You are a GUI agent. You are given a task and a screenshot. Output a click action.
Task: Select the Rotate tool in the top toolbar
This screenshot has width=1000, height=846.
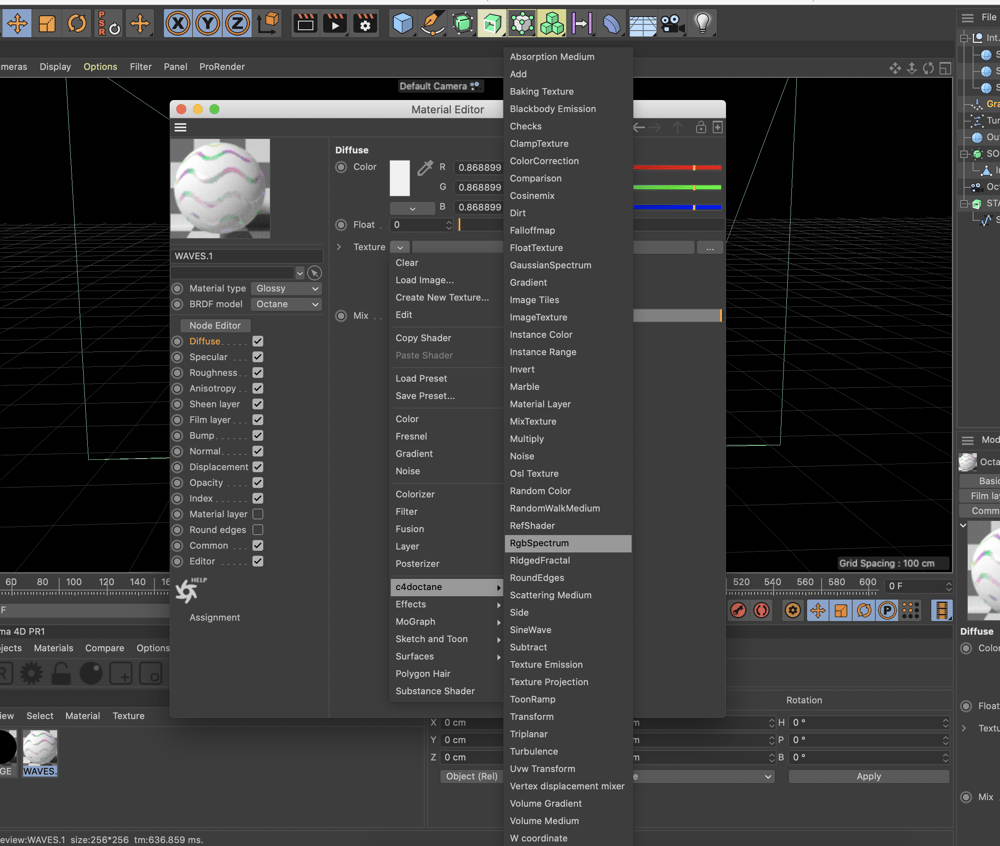(77, 24)
